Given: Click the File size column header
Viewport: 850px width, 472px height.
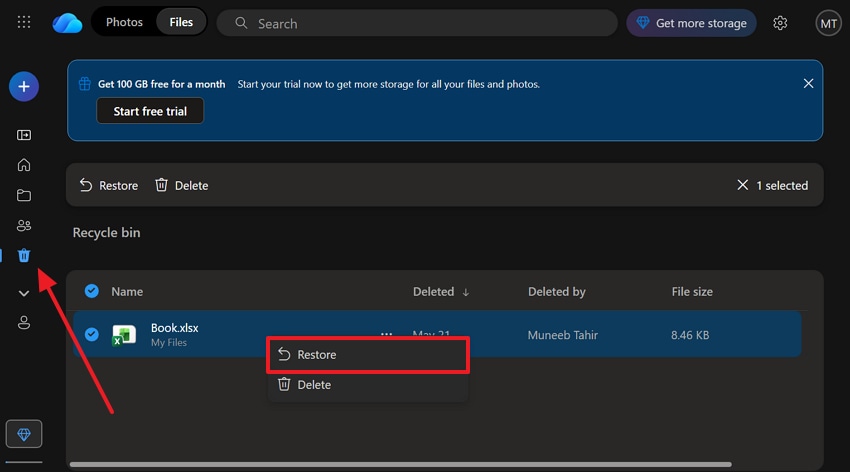Looking at the screenshot, I should point(692,292).
